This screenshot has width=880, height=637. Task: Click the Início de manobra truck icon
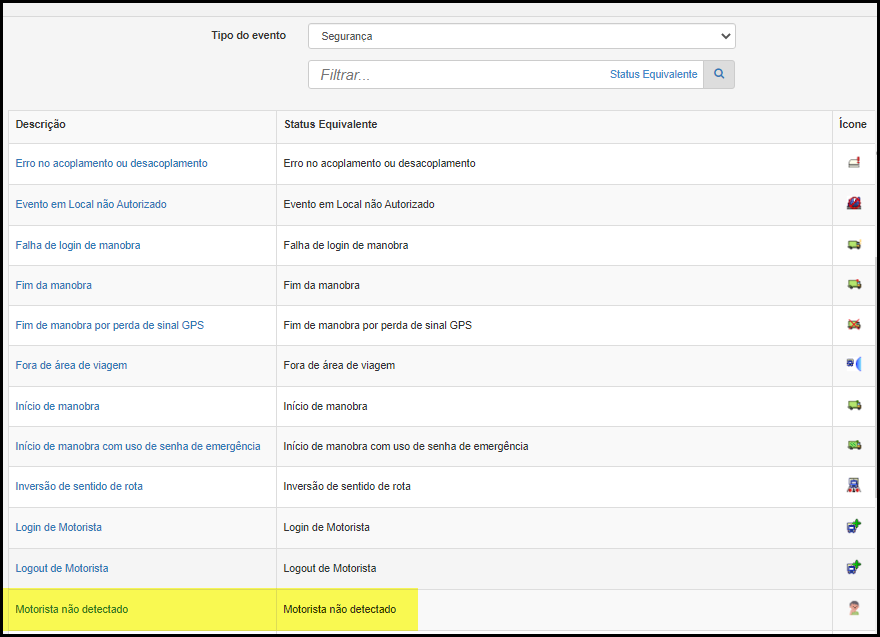[854, 405]
